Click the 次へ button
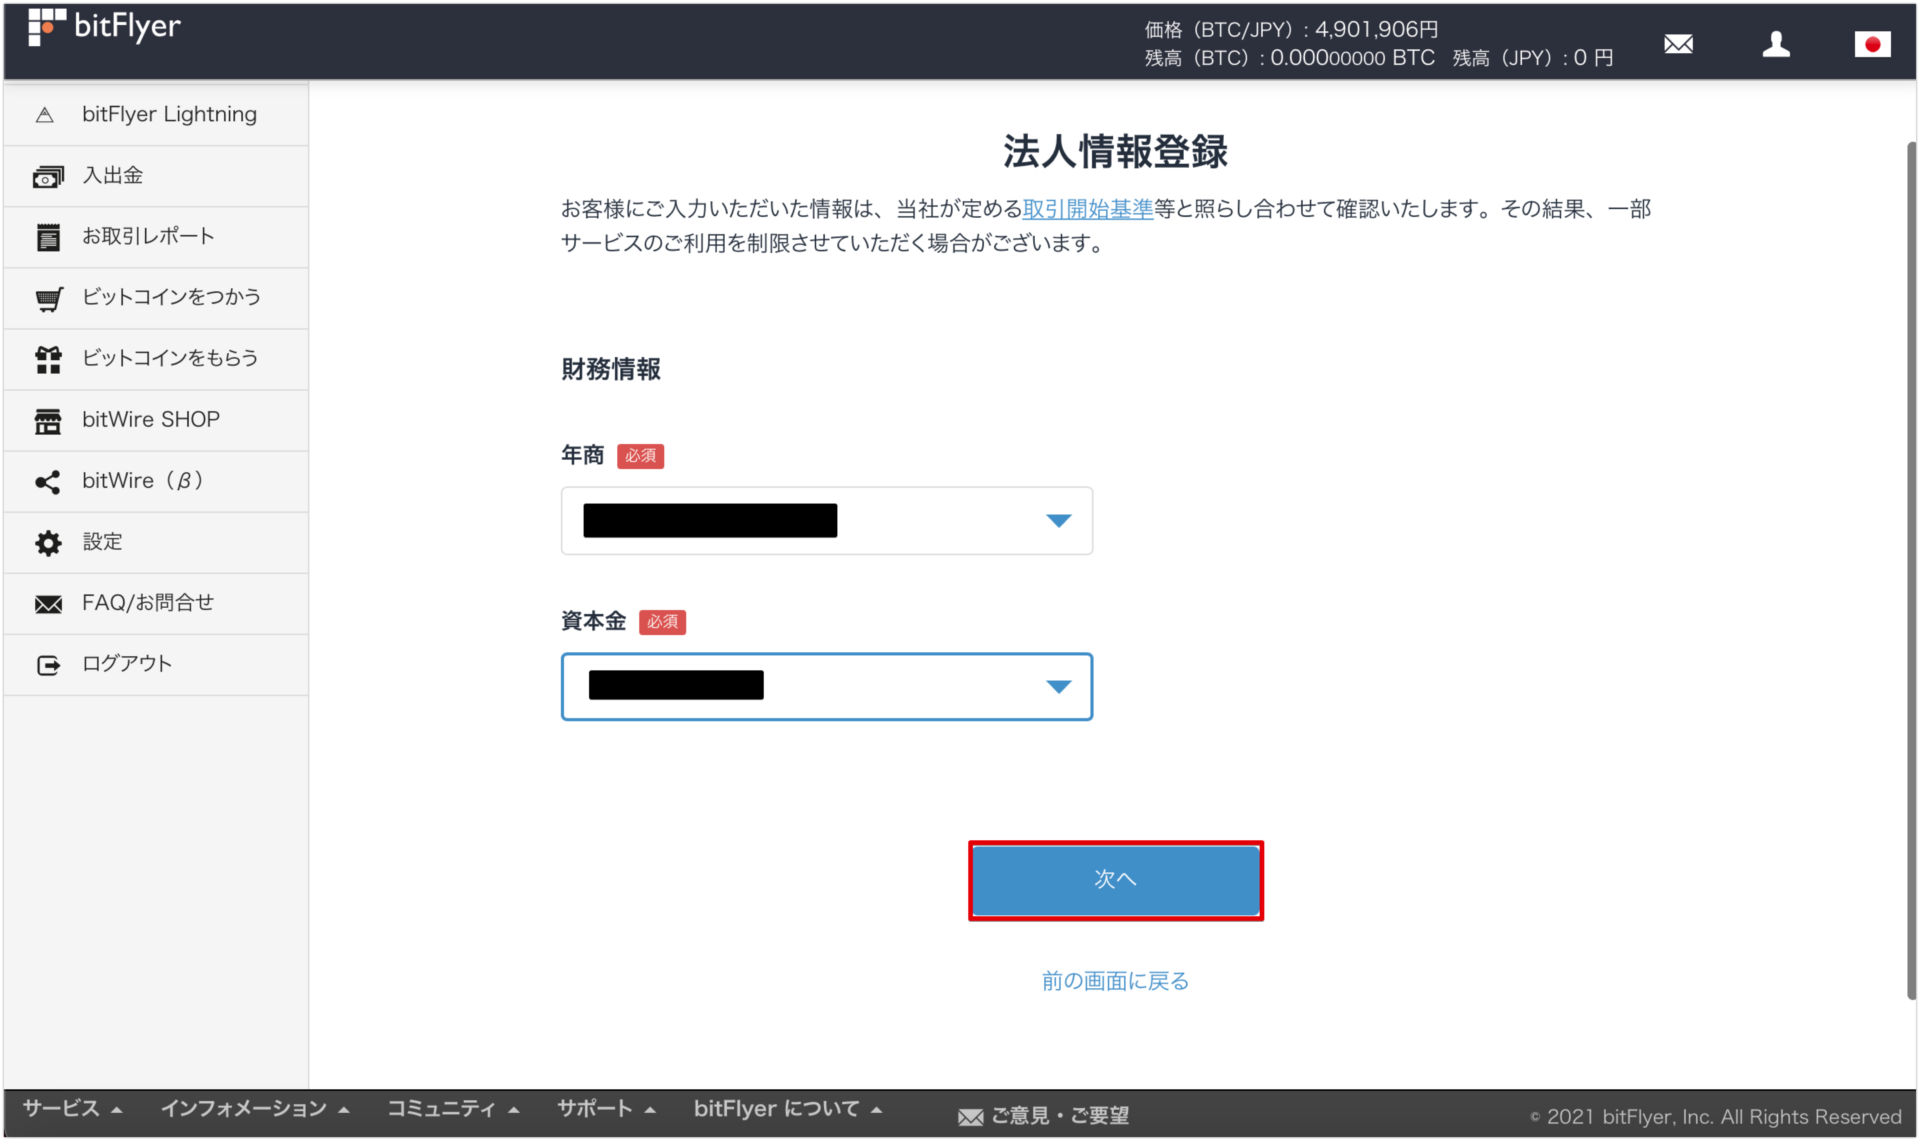This screenshot has width=1920, height=1141. point(1115,880)
